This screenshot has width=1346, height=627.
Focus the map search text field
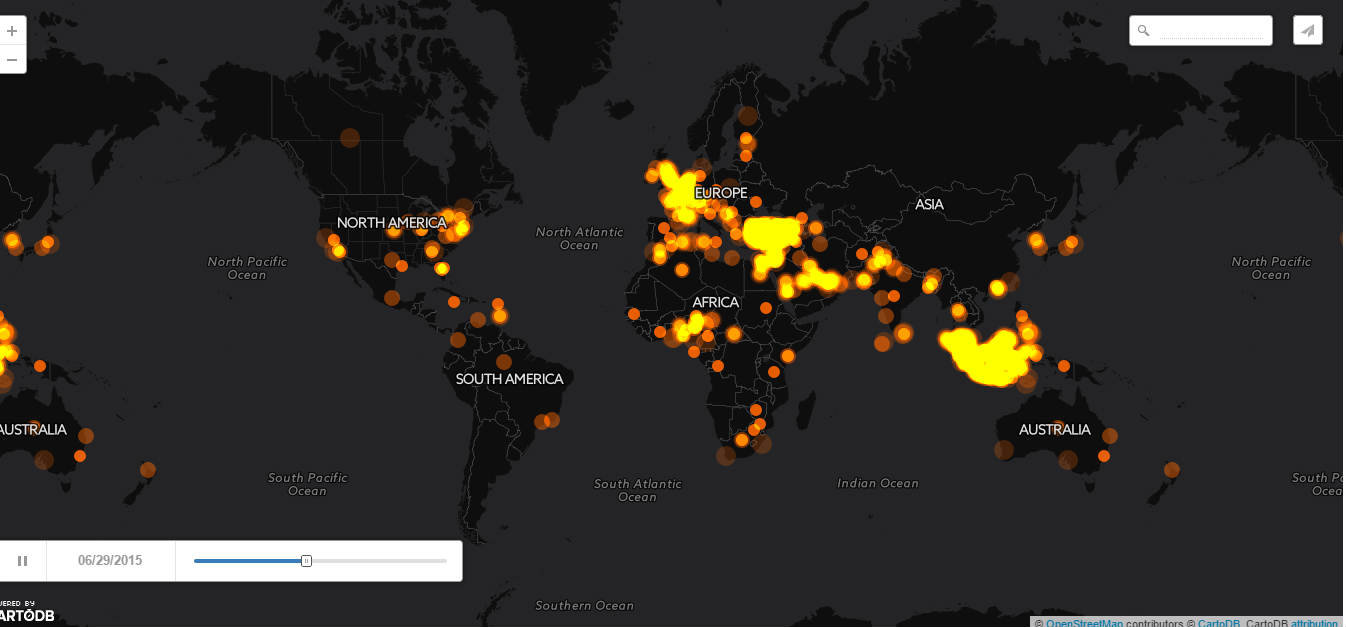coord(1210,31)
